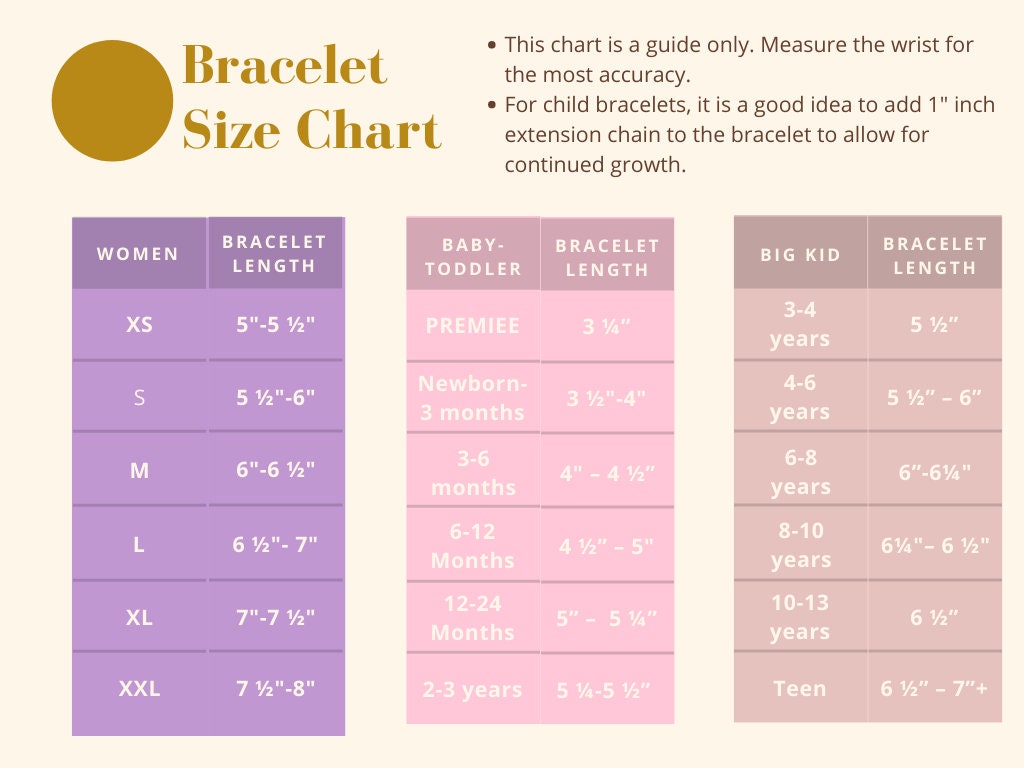Click the child bracelet extension chain note
Image resolution: width=1024 pixels, height=768 pixels.
click(x=748, y=134)
